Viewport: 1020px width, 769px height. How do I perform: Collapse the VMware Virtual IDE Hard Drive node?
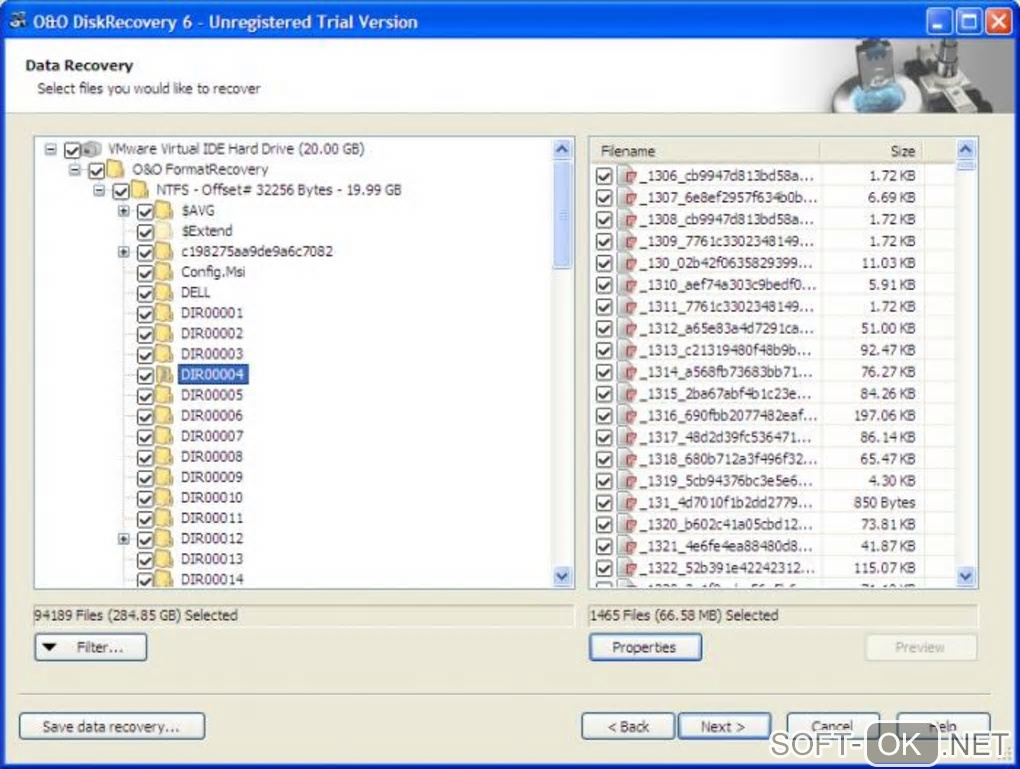click(51, 150)
